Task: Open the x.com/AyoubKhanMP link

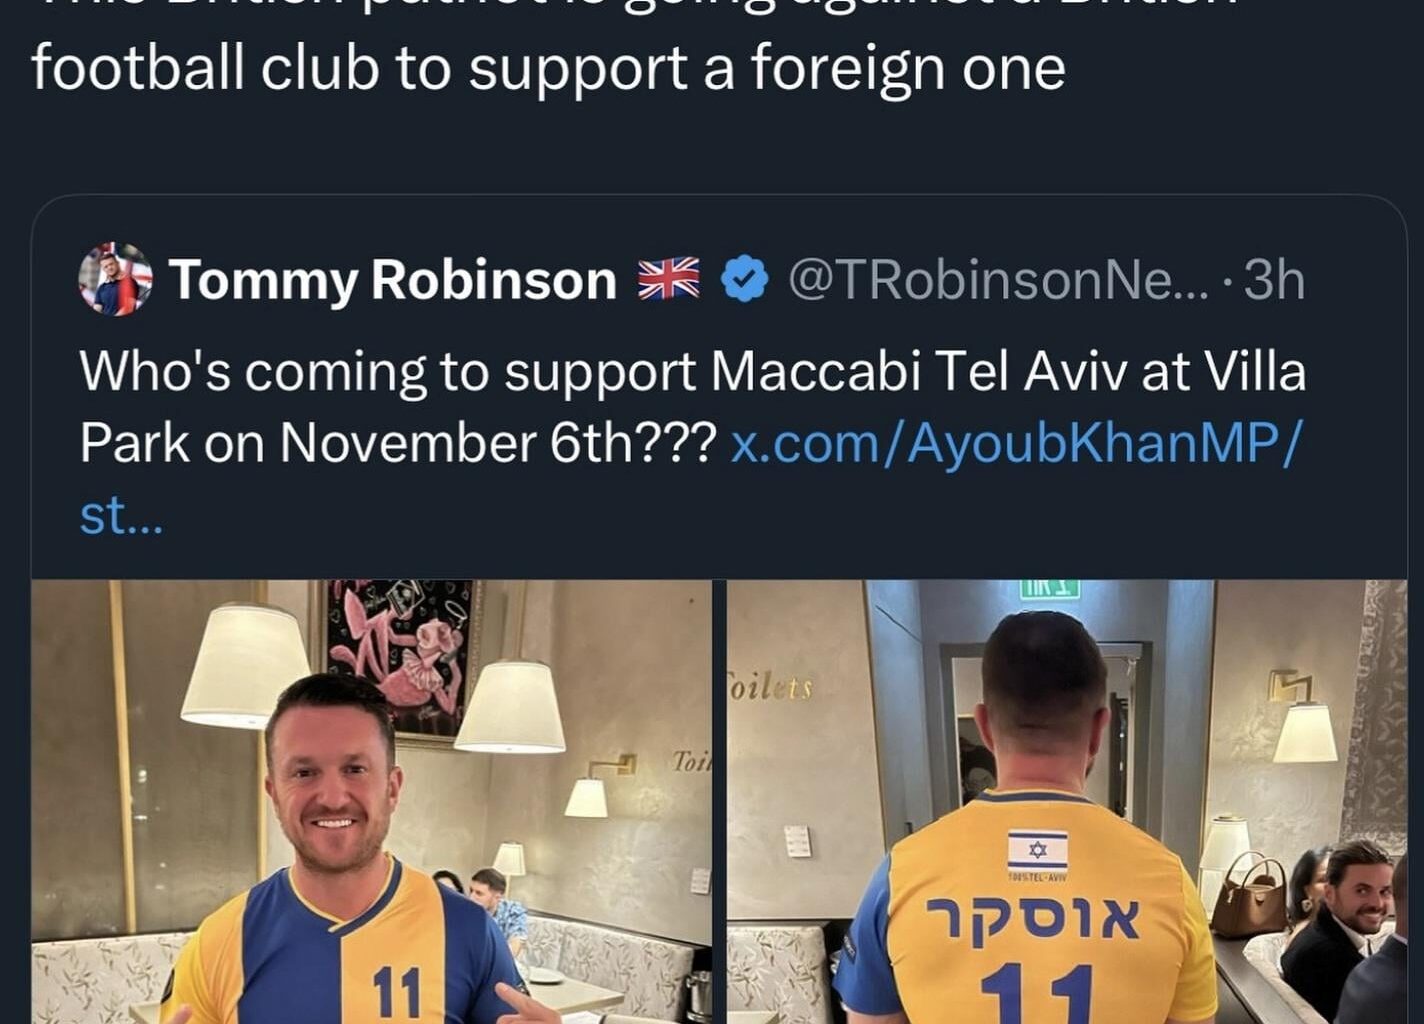Action: pos(1017,443)
